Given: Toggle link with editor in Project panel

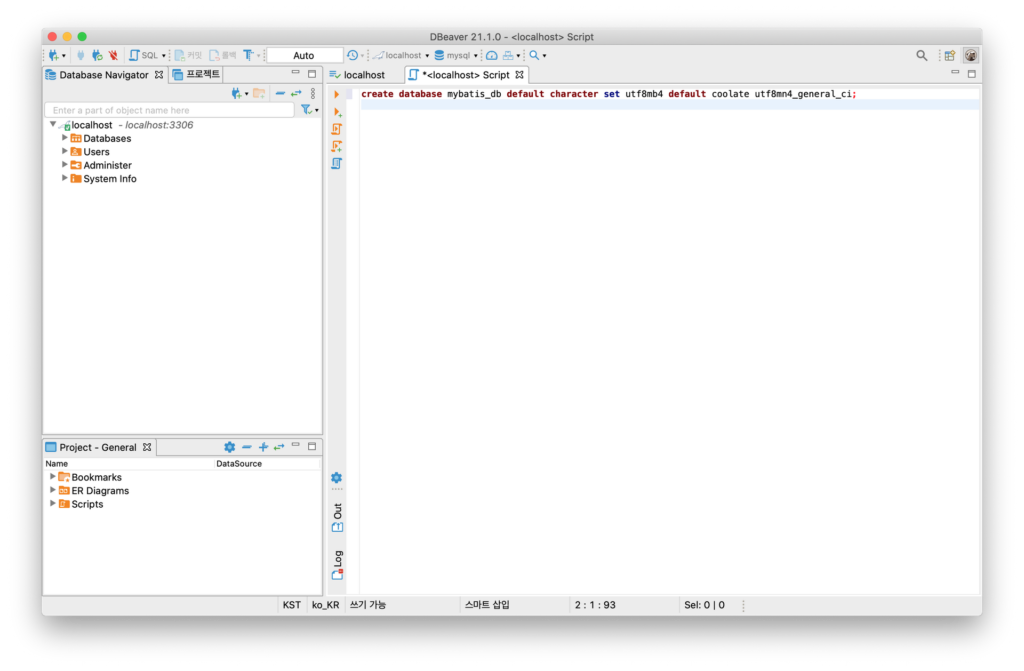Looking at the screenshot, I should pyautogui.click(x=279, y=447).
